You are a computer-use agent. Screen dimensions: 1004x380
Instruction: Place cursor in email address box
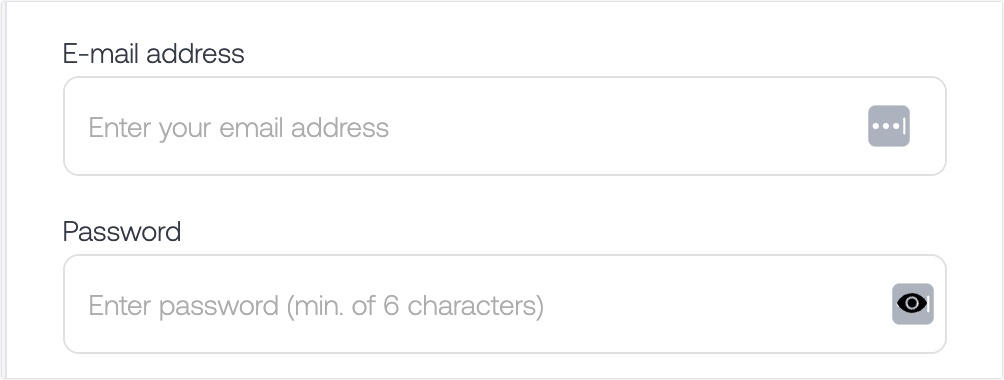tap(505, 126)
